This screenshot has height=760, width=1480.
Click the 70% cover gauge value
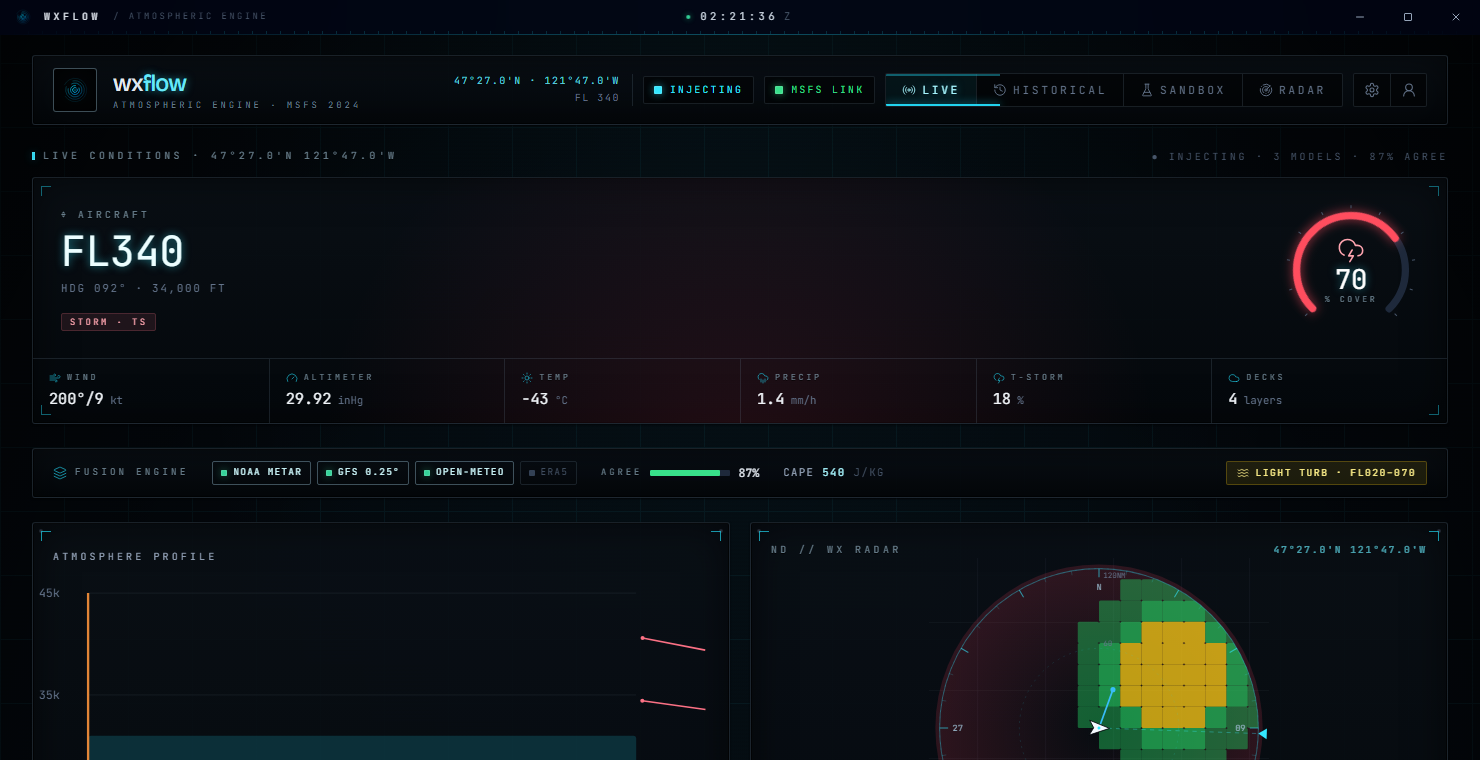(x=1351, y=280)
